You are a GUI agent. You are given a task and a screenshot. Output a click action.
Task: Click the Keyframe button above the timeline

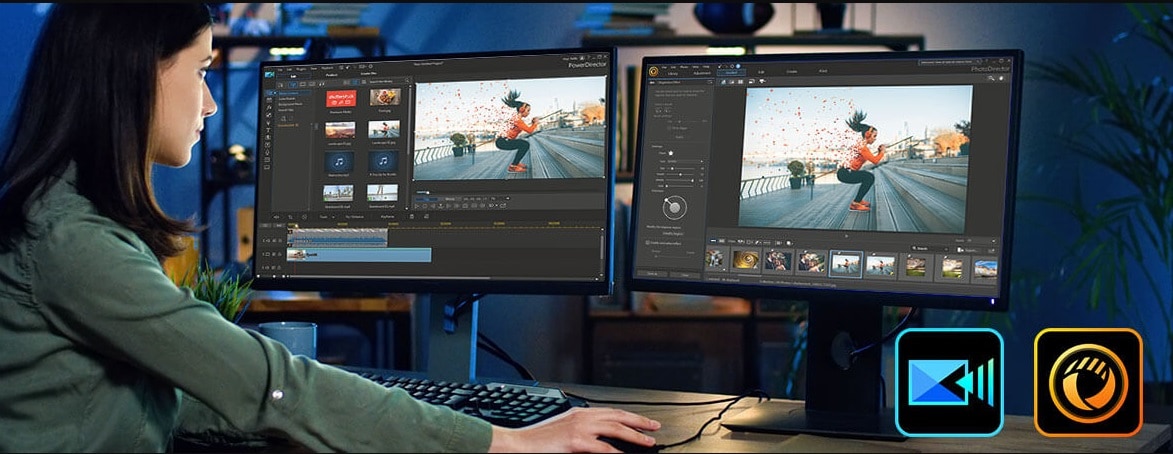tap(388, 217)
